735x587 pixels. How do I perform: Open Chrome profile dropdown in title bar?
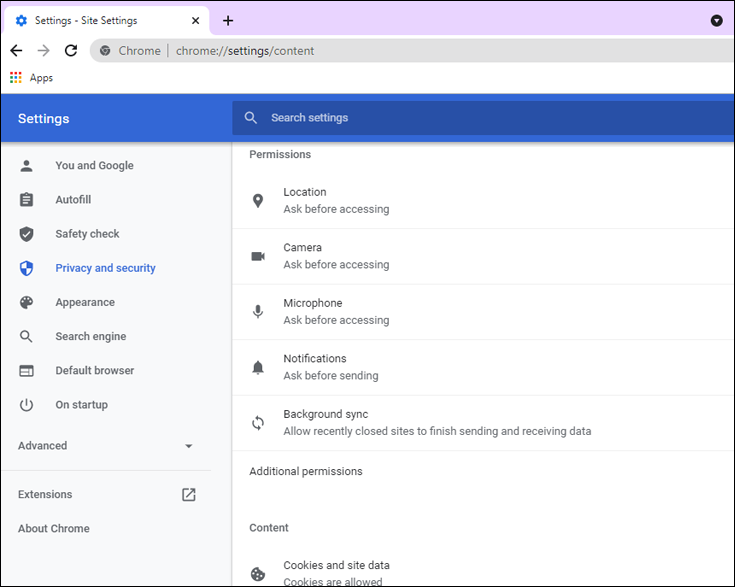click(716, 21)
